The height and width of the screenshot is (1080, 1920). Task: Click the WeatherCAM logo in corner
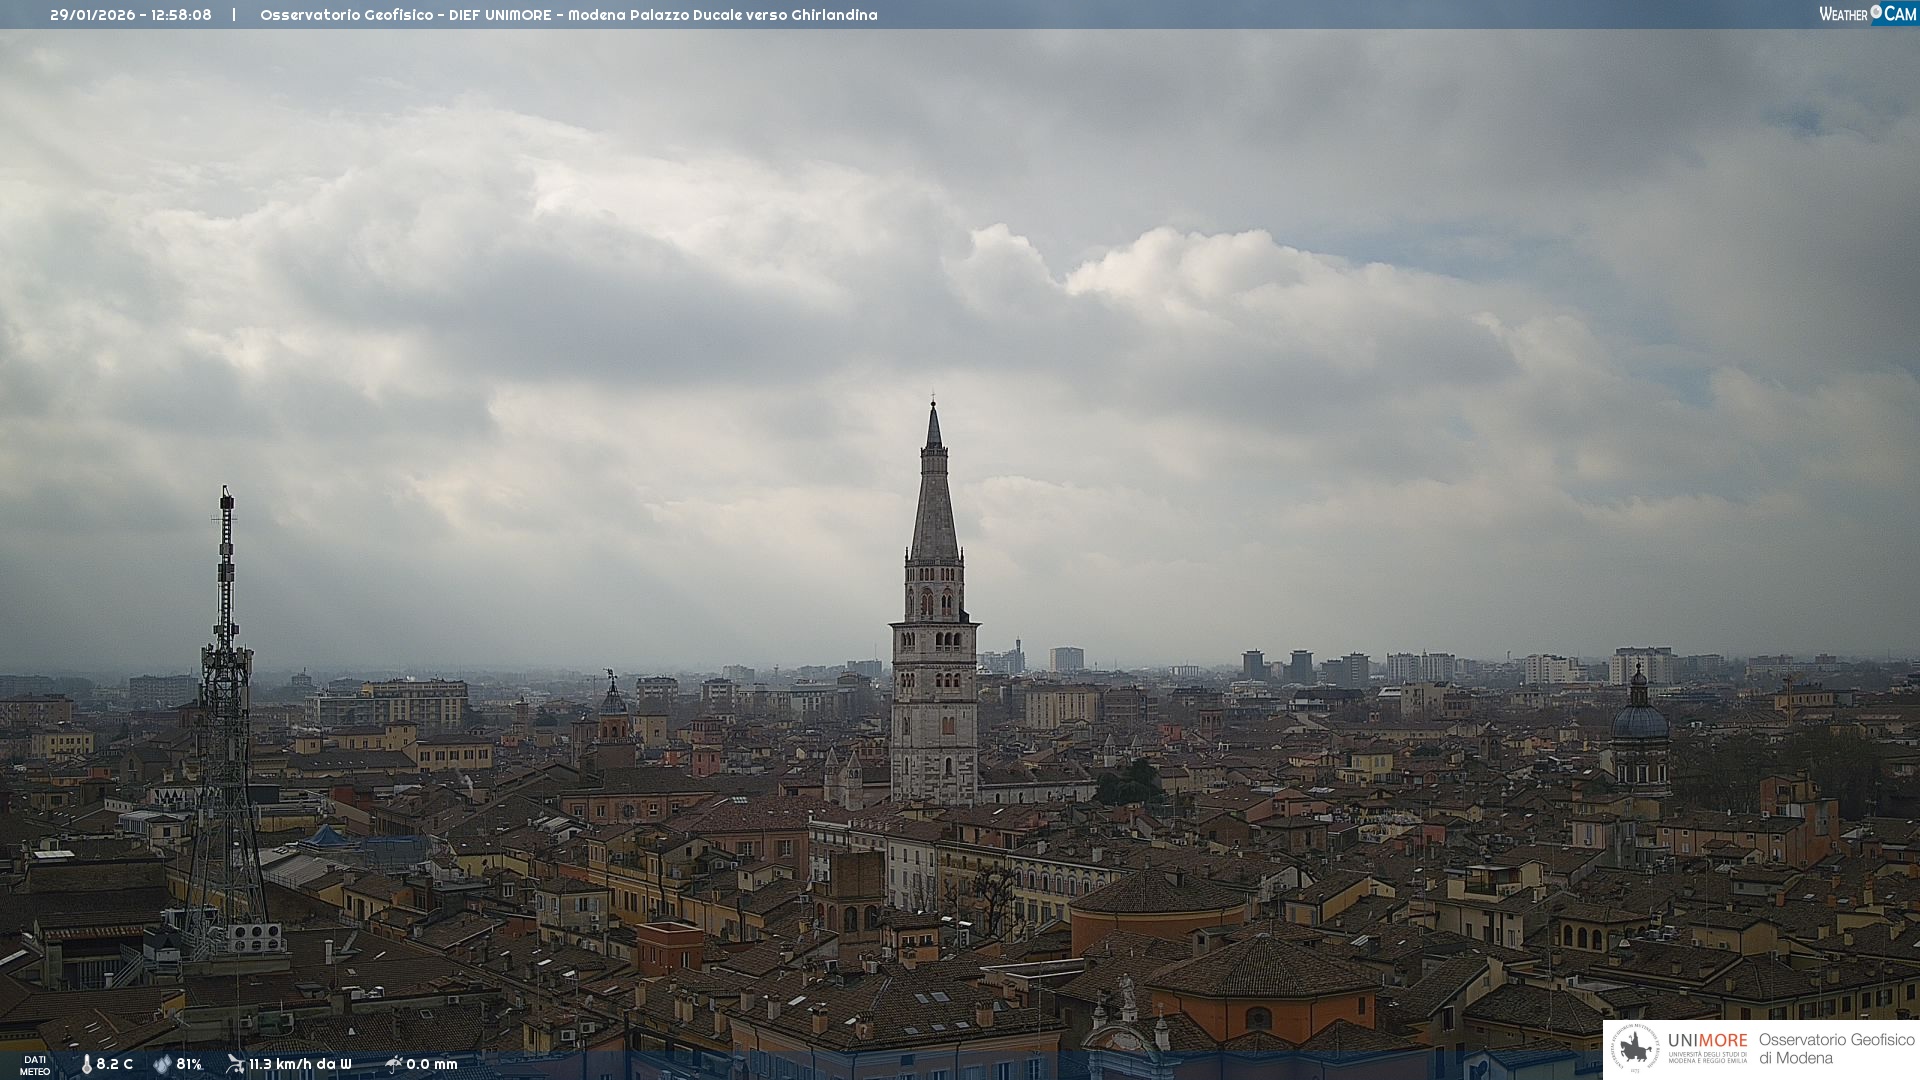(1867, 14)
